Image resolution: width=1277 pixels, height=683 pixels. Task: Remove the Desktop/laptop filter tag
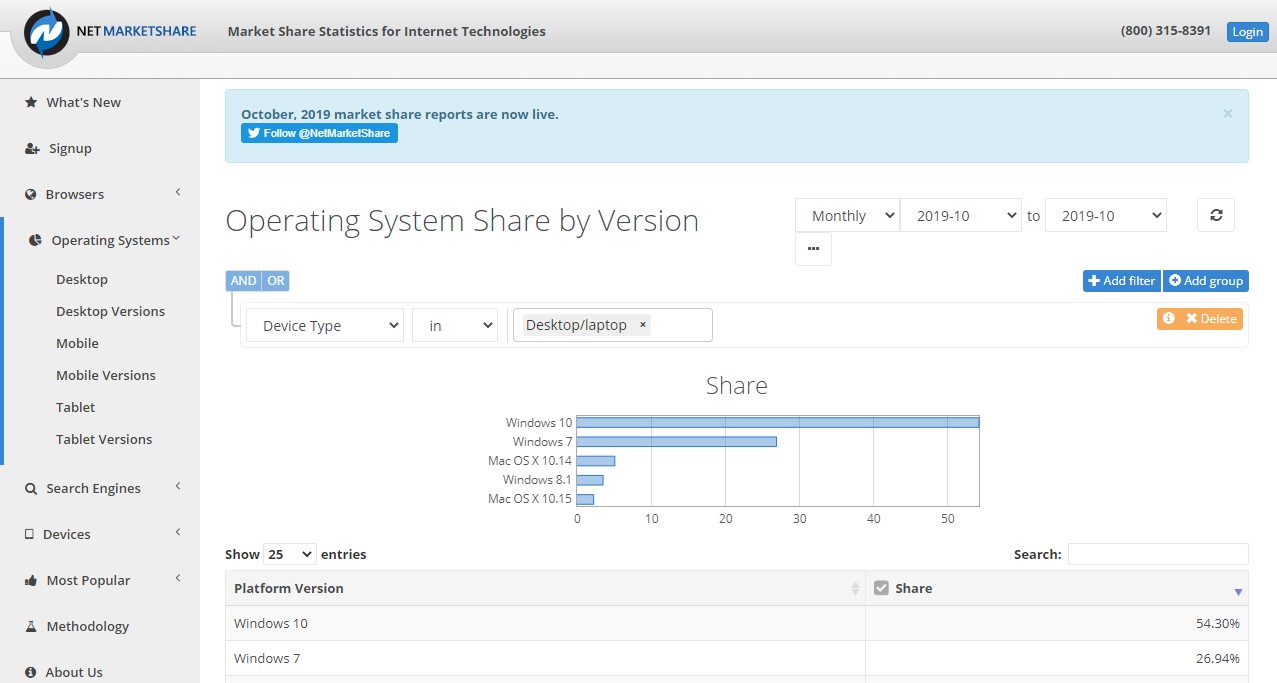pyautogui.click(x=642, y=324)
